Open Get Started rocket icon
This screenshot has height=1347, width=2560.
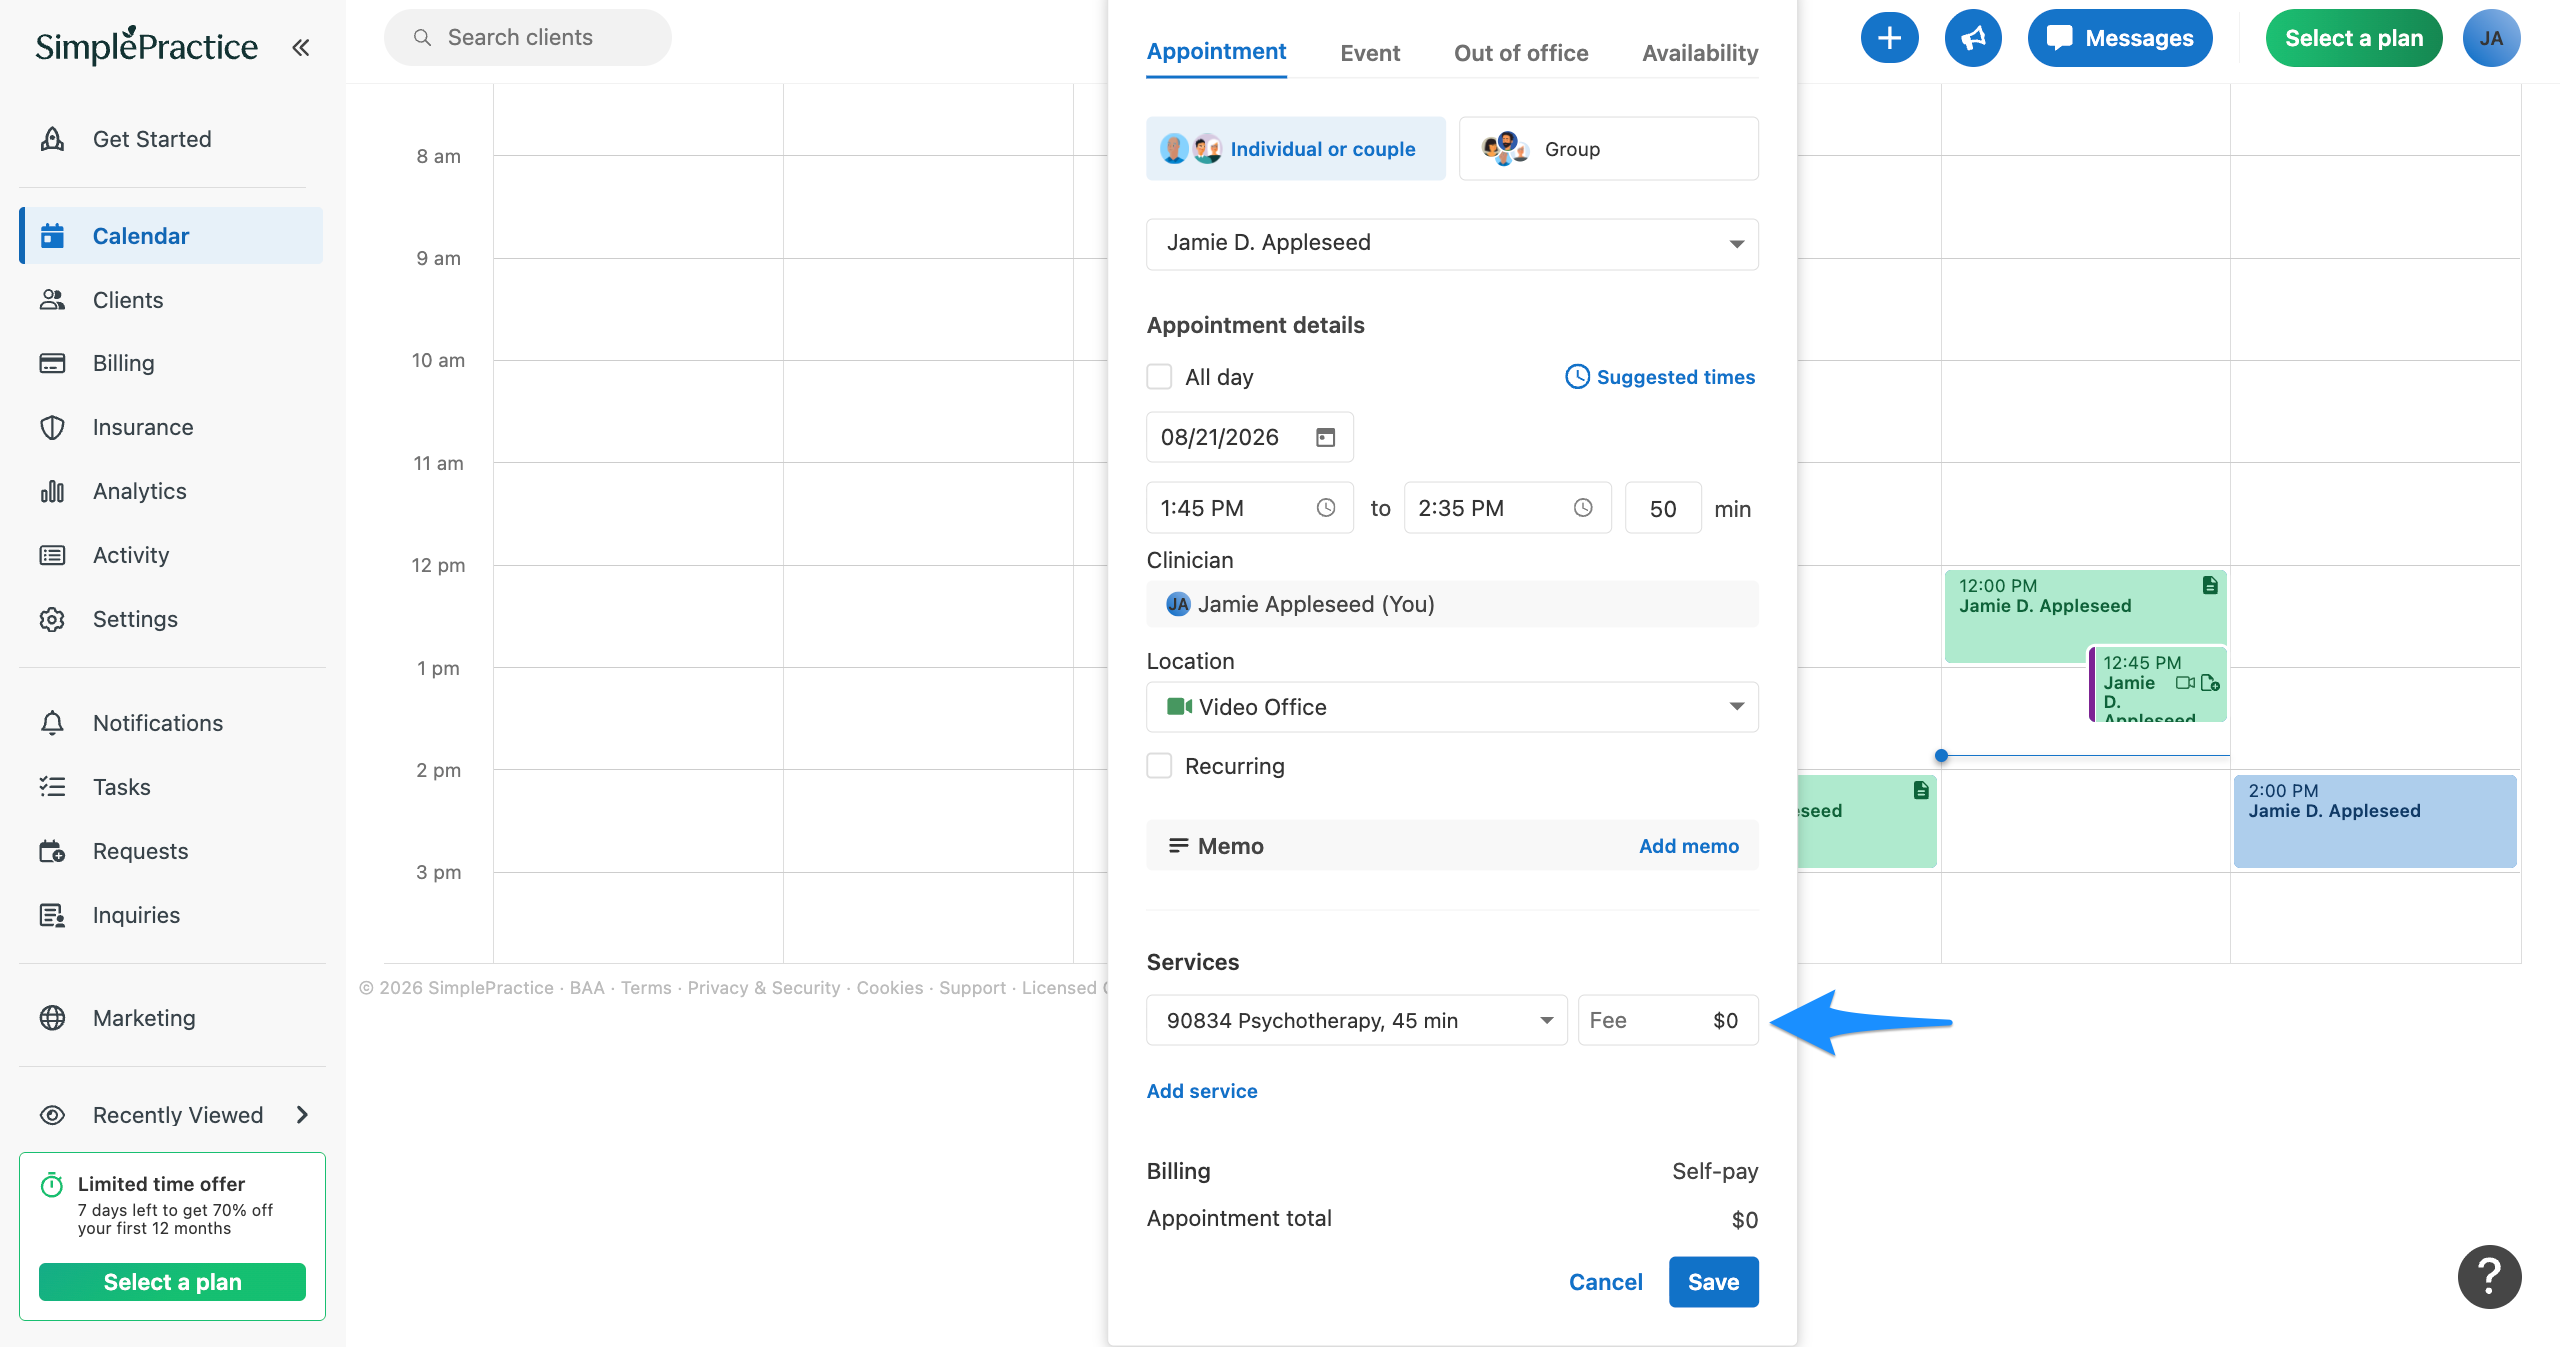point(52,139)
